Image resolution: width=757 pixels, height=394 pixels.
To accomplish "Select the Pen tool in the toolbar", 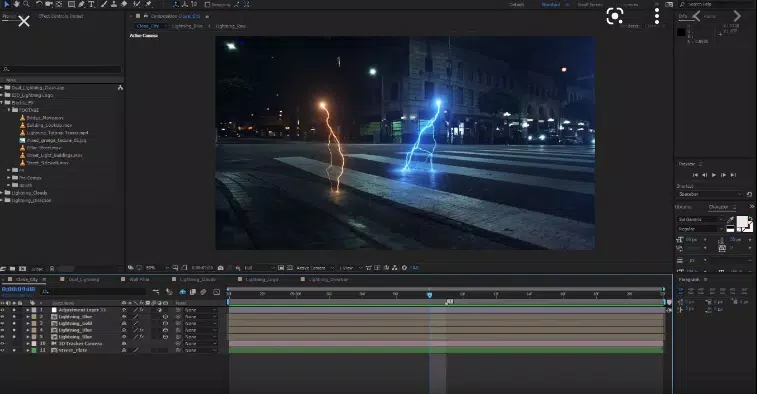I will pos(82,4).
